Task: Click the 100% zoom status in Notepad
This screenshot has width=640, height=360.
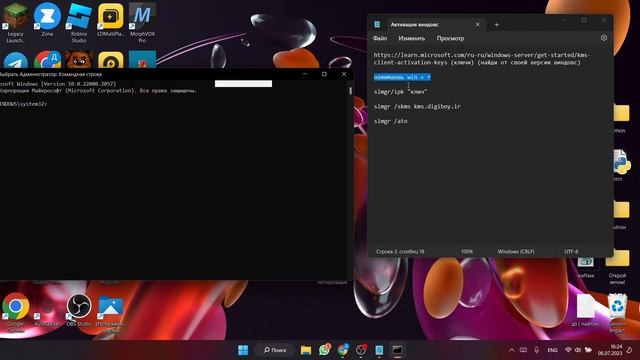Action: [x=467, y=251]
